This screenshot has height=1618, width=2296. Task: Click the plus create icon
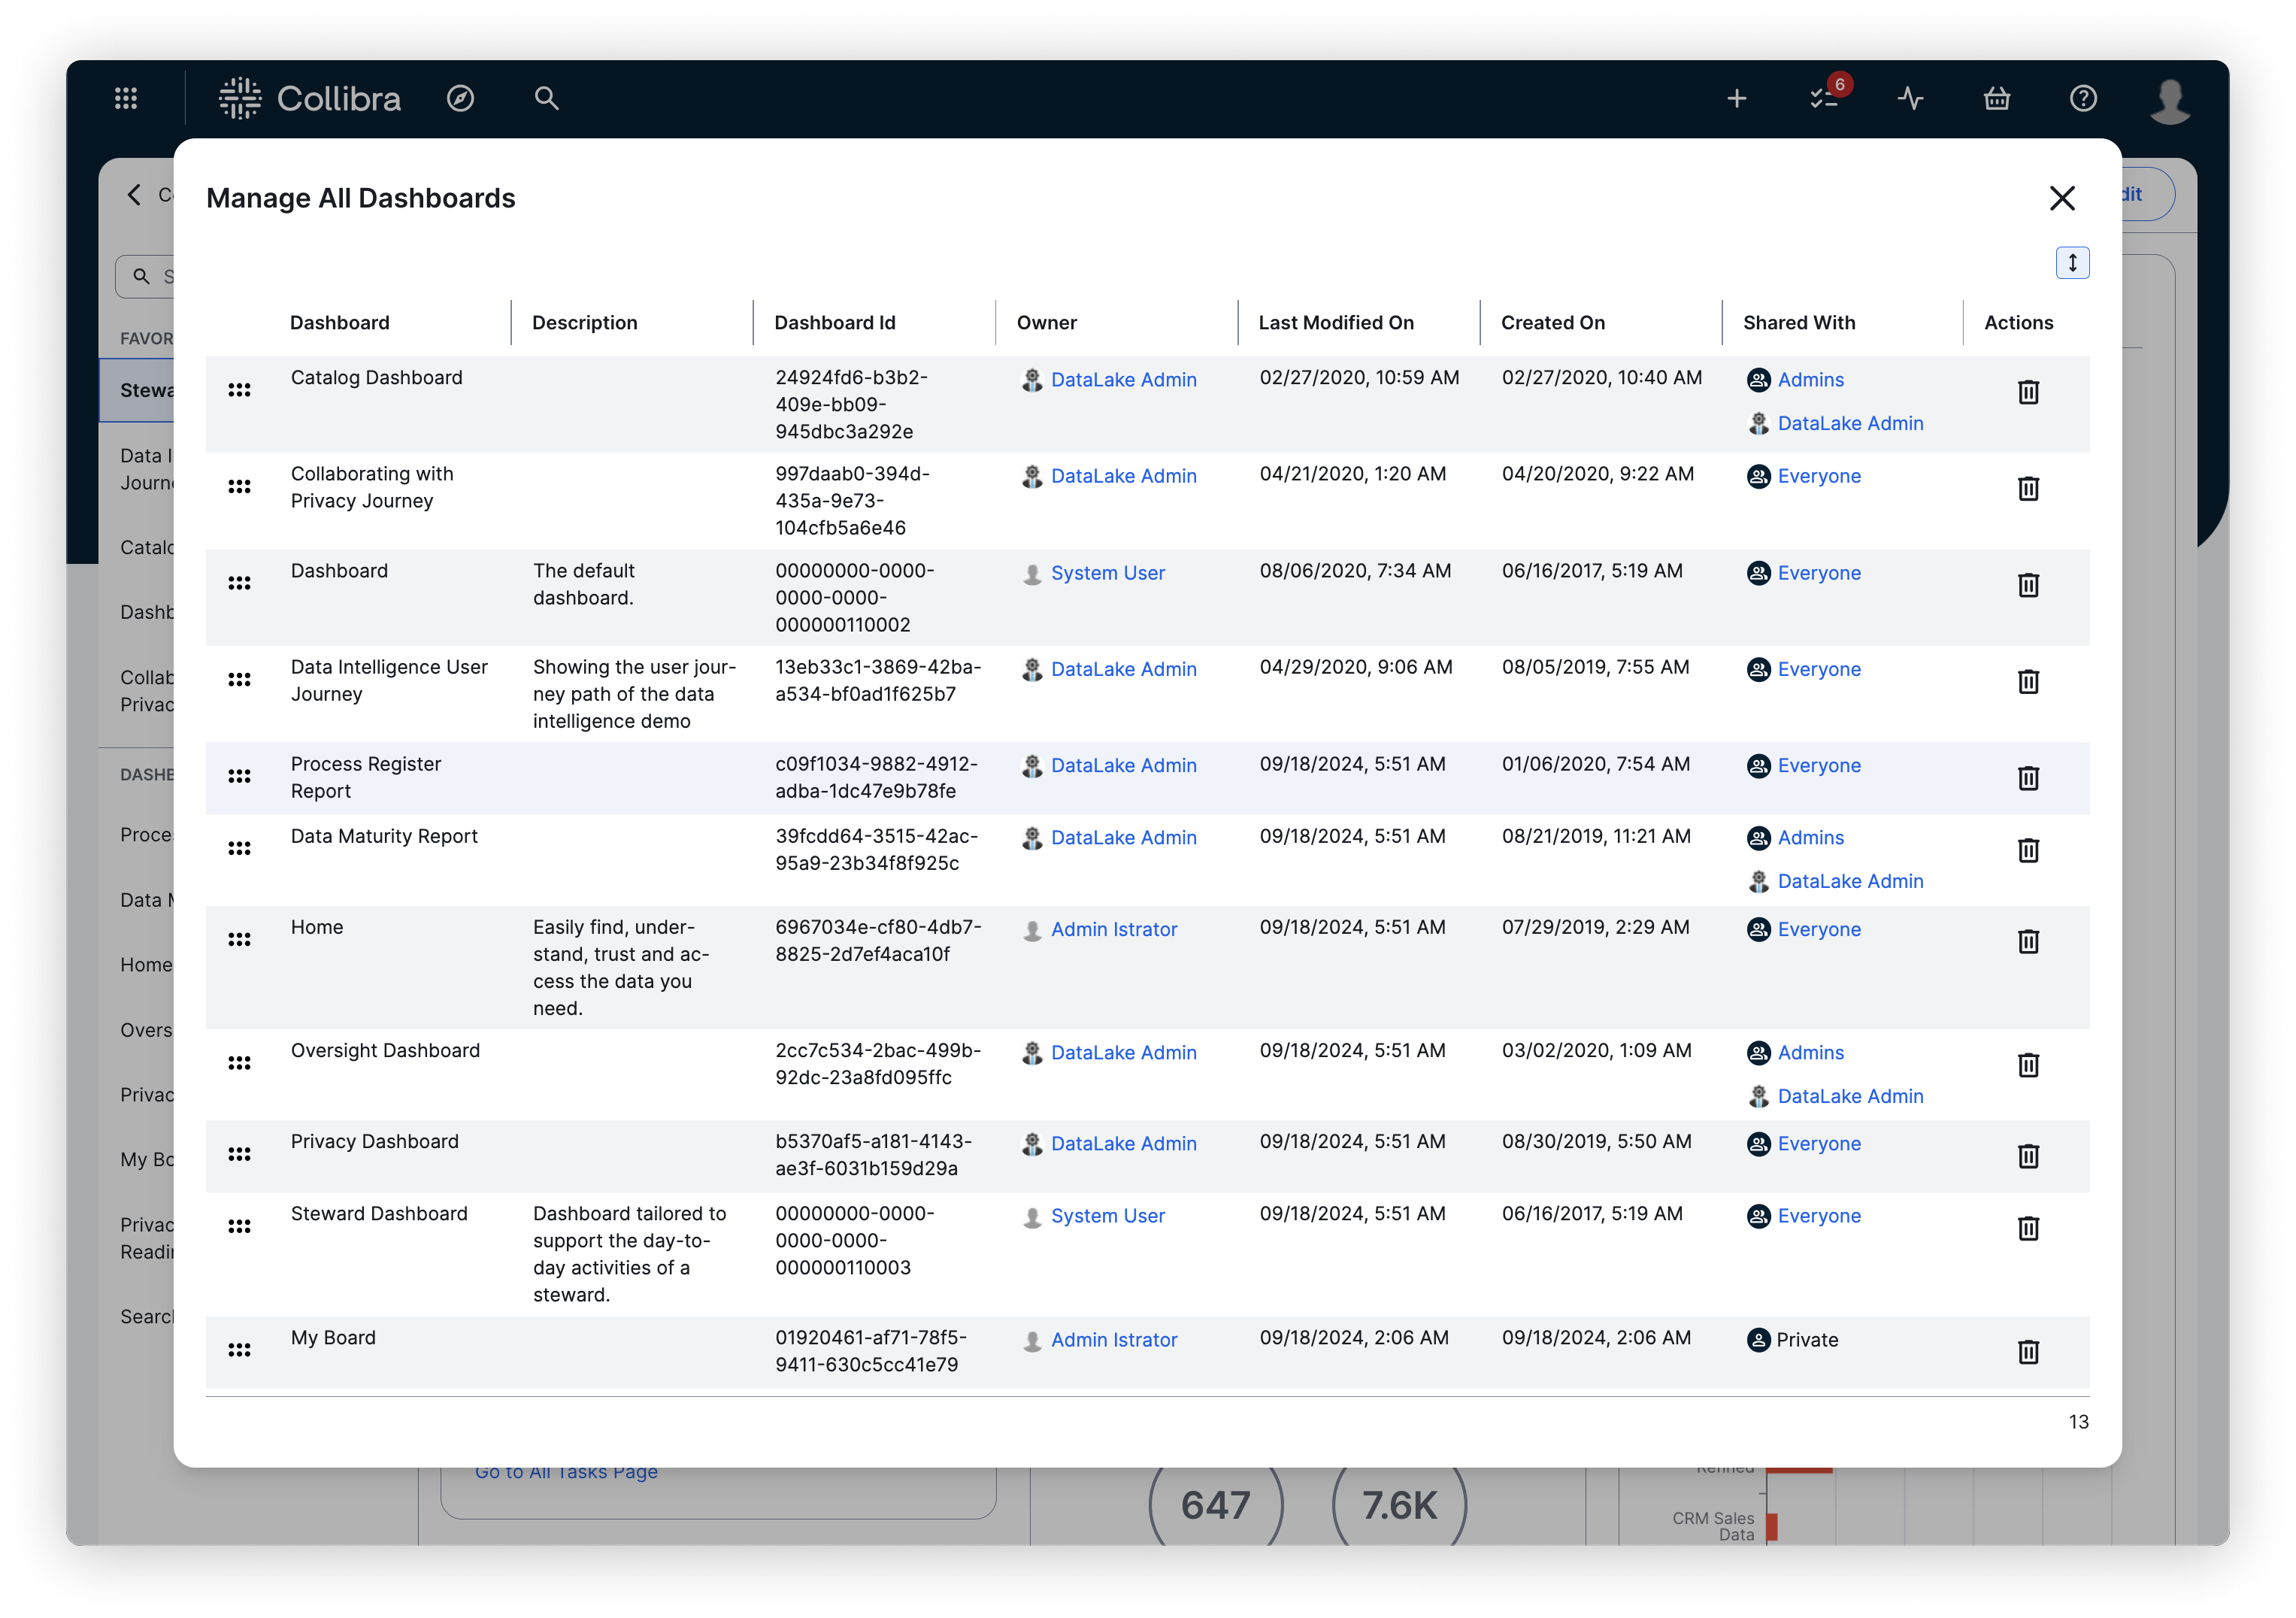[1737, 98]
